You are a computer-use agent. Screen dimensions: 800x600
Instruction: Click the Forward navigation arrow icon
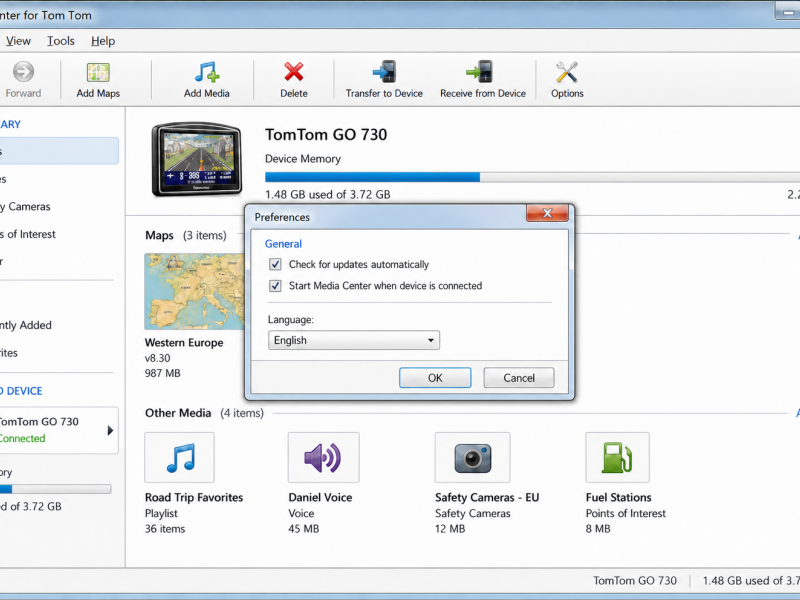coord(23,72)
